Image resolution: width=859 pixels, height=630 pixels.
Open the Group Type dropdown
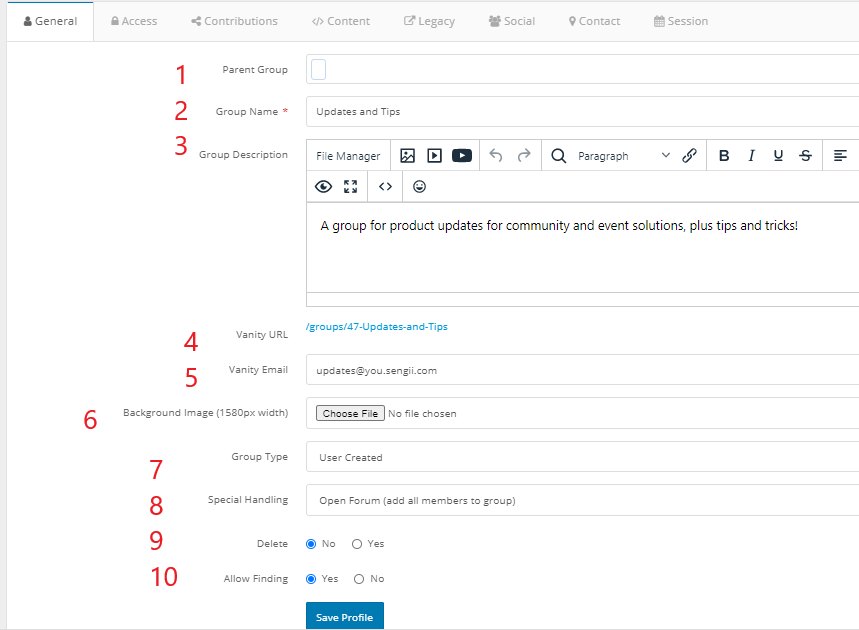coord(582,457)
